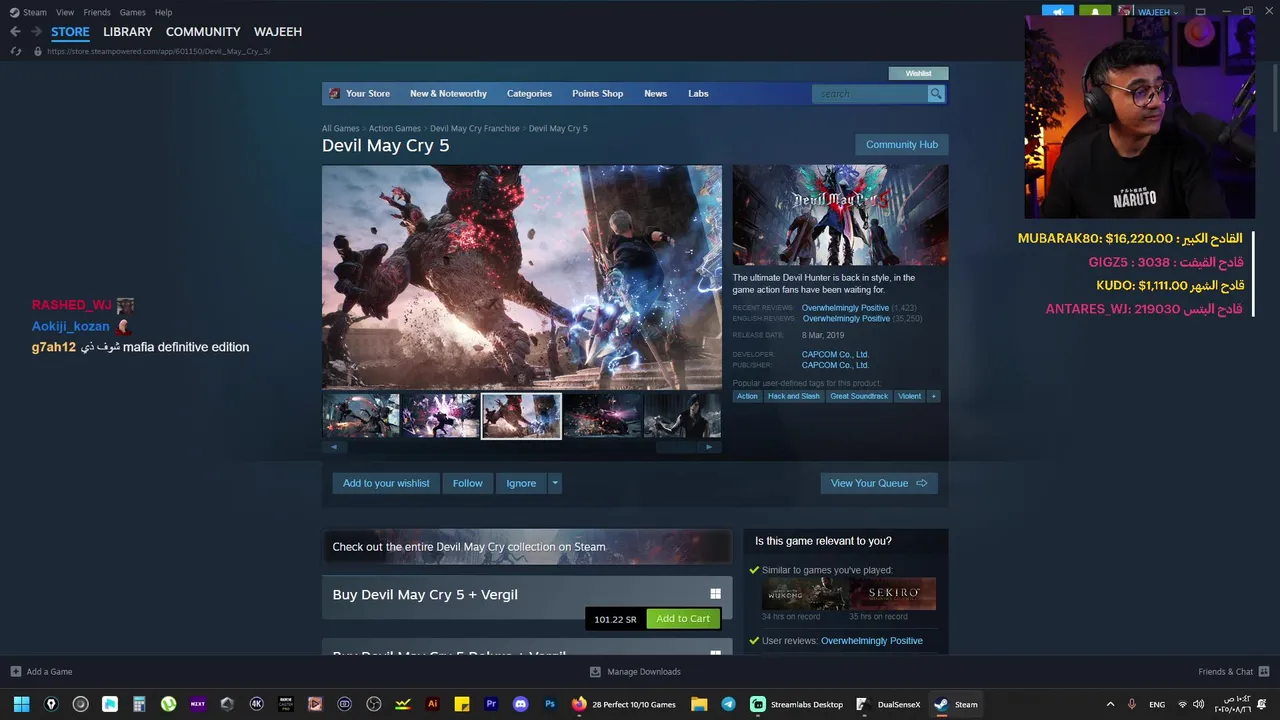Select the first screenshot thumbnail
Image resolution: width=1280 pixels, height=720 pixels.
coord(361,415)
